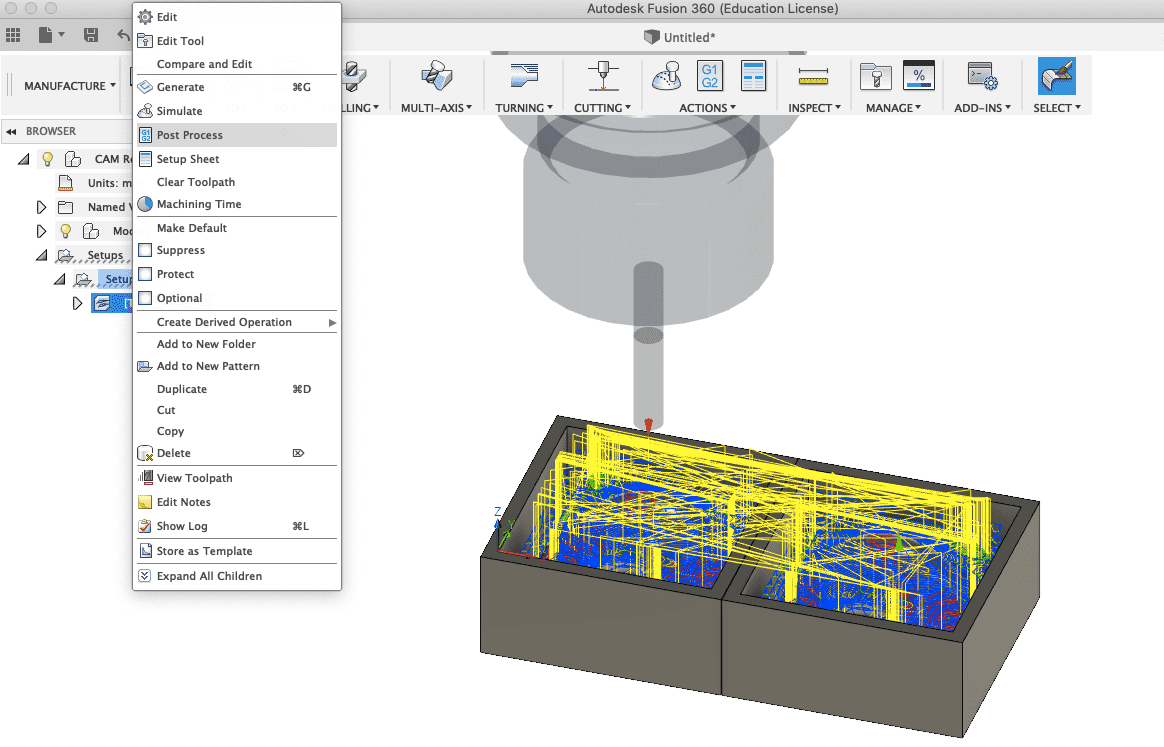The height and width of the screenshot is (747, 1164).
Task: Expand the selected operation tree node
Action: [77, 303]
